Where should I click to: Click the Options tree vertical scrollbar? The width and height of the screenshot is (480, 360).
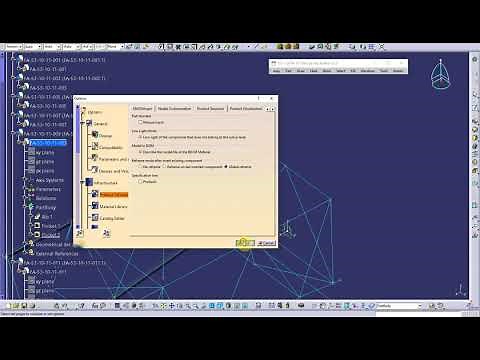pos(78,167)
